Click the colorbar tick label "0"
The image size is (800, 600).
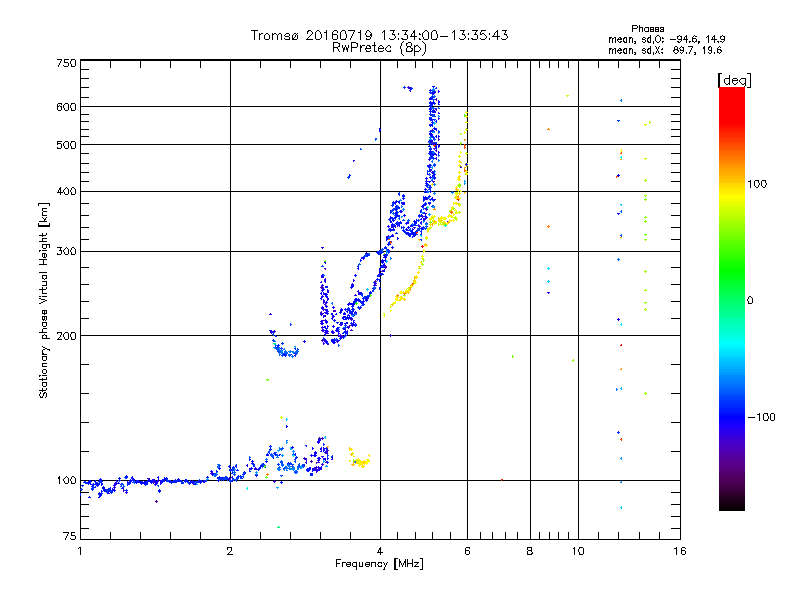coord(749,300)
